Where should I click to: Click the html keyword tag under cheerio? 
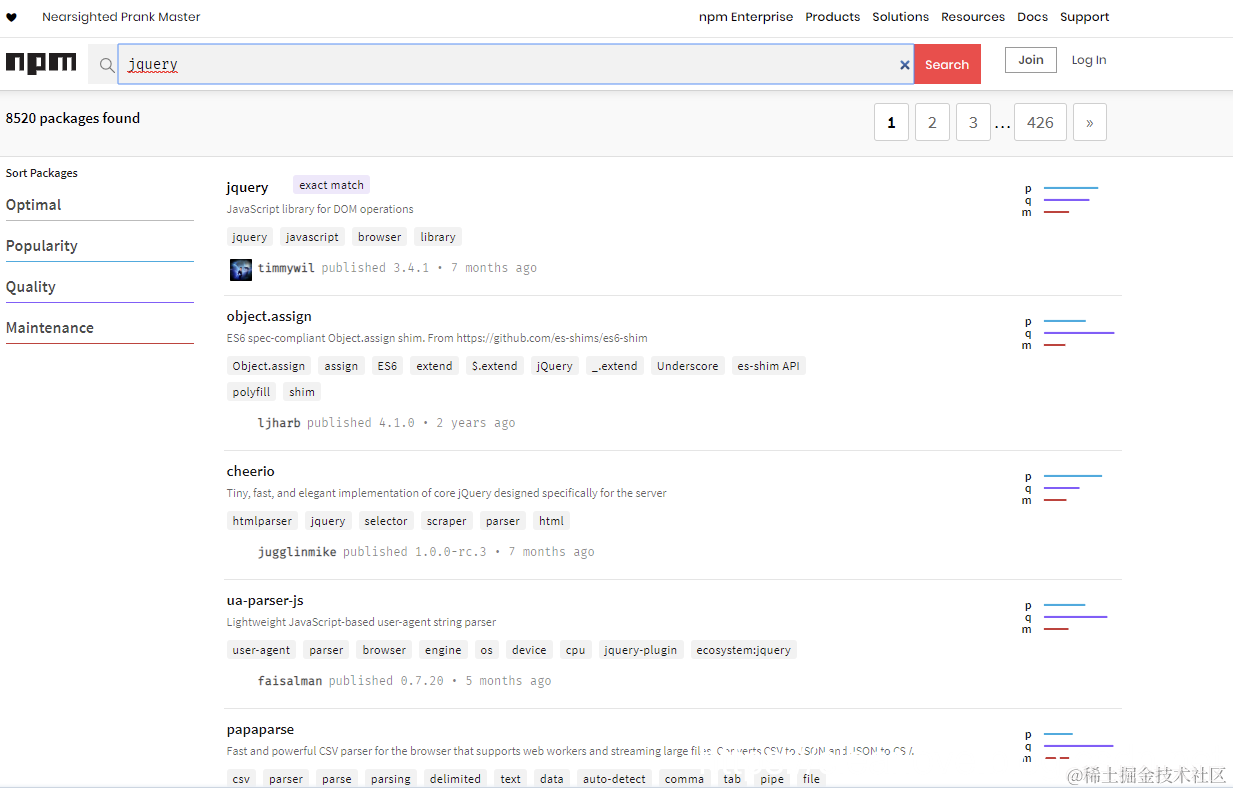[x=552, y=521]
